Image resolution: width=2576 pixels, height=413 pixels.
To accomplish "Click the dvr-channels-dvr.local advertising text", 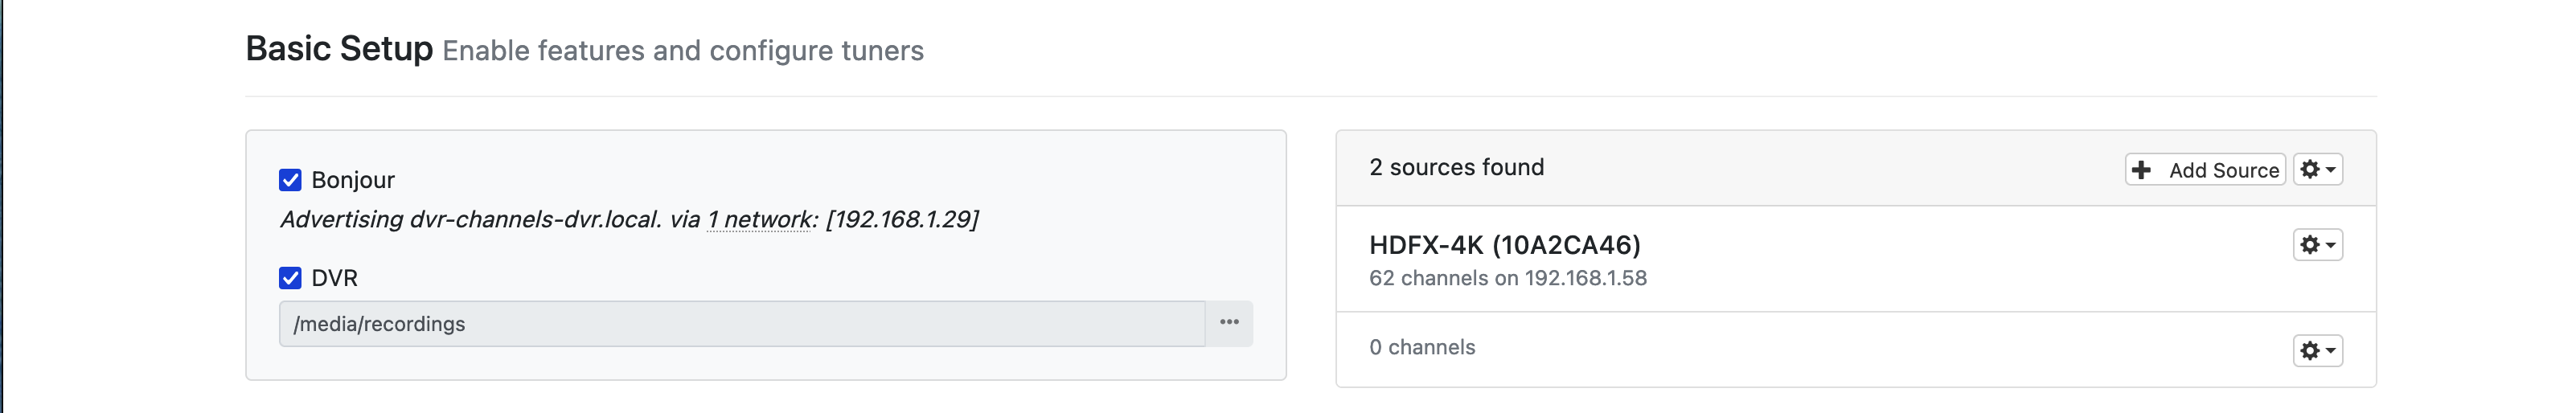I will point(535,220).
